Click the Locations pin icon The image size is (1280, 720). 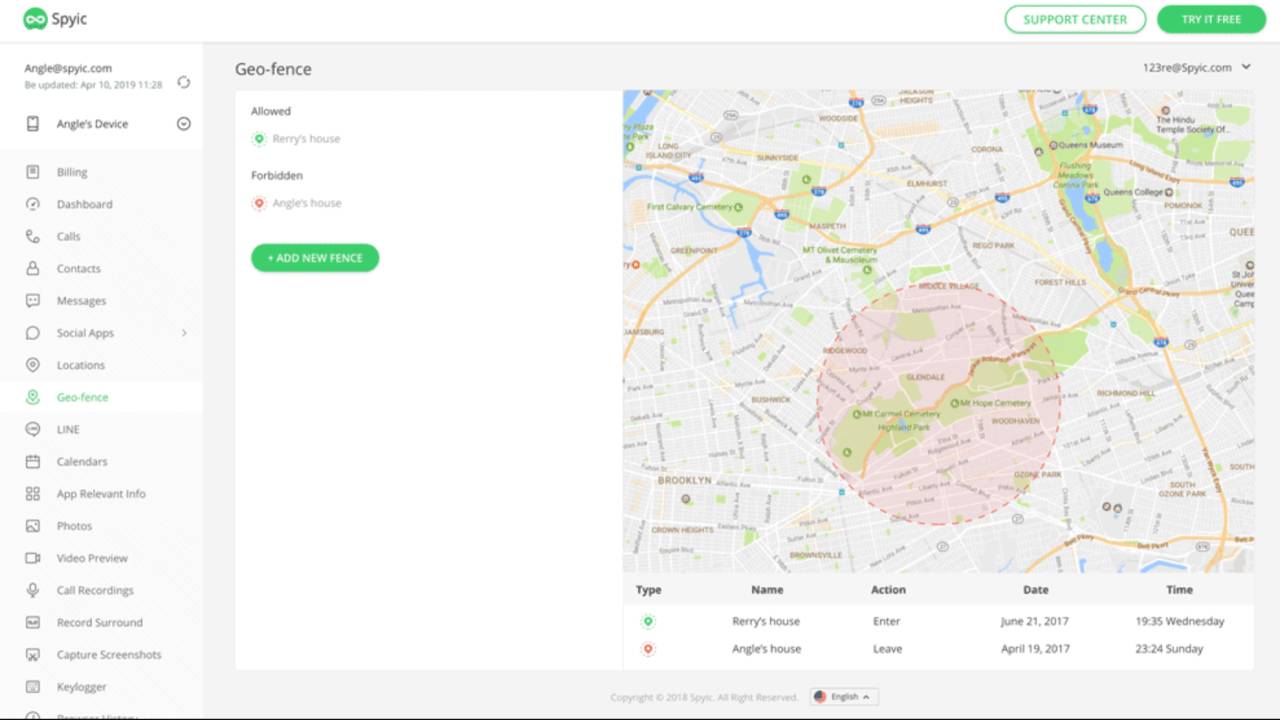click(x=33, y=365)
